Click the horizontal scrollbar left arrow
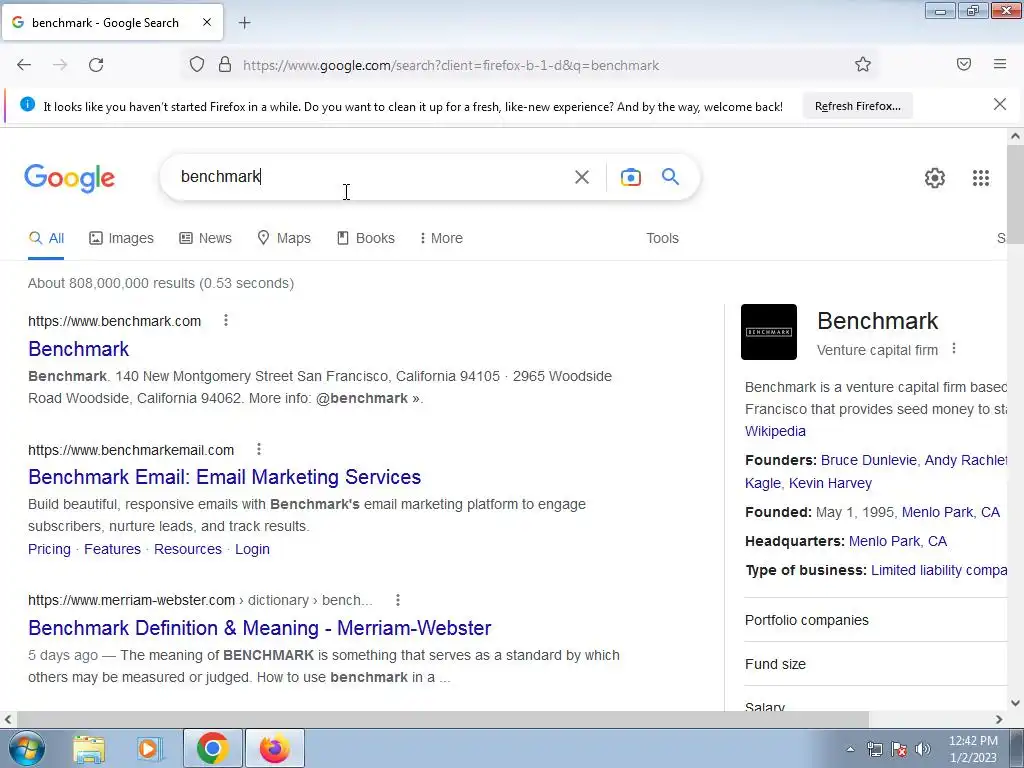The height and width of the screenshot is (768, 1024). coord(7,719)
